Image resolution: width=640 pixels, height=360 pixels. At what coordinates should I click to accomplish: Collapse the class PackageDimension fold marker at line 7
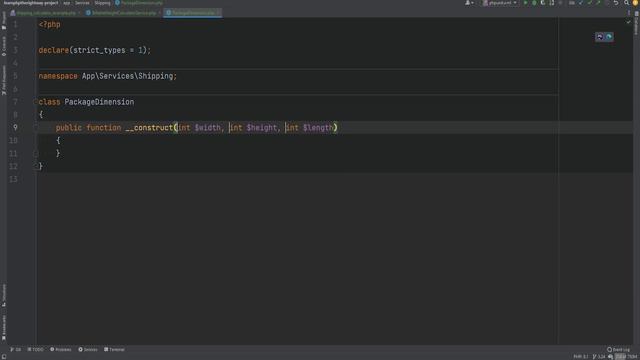pos(36,102)
